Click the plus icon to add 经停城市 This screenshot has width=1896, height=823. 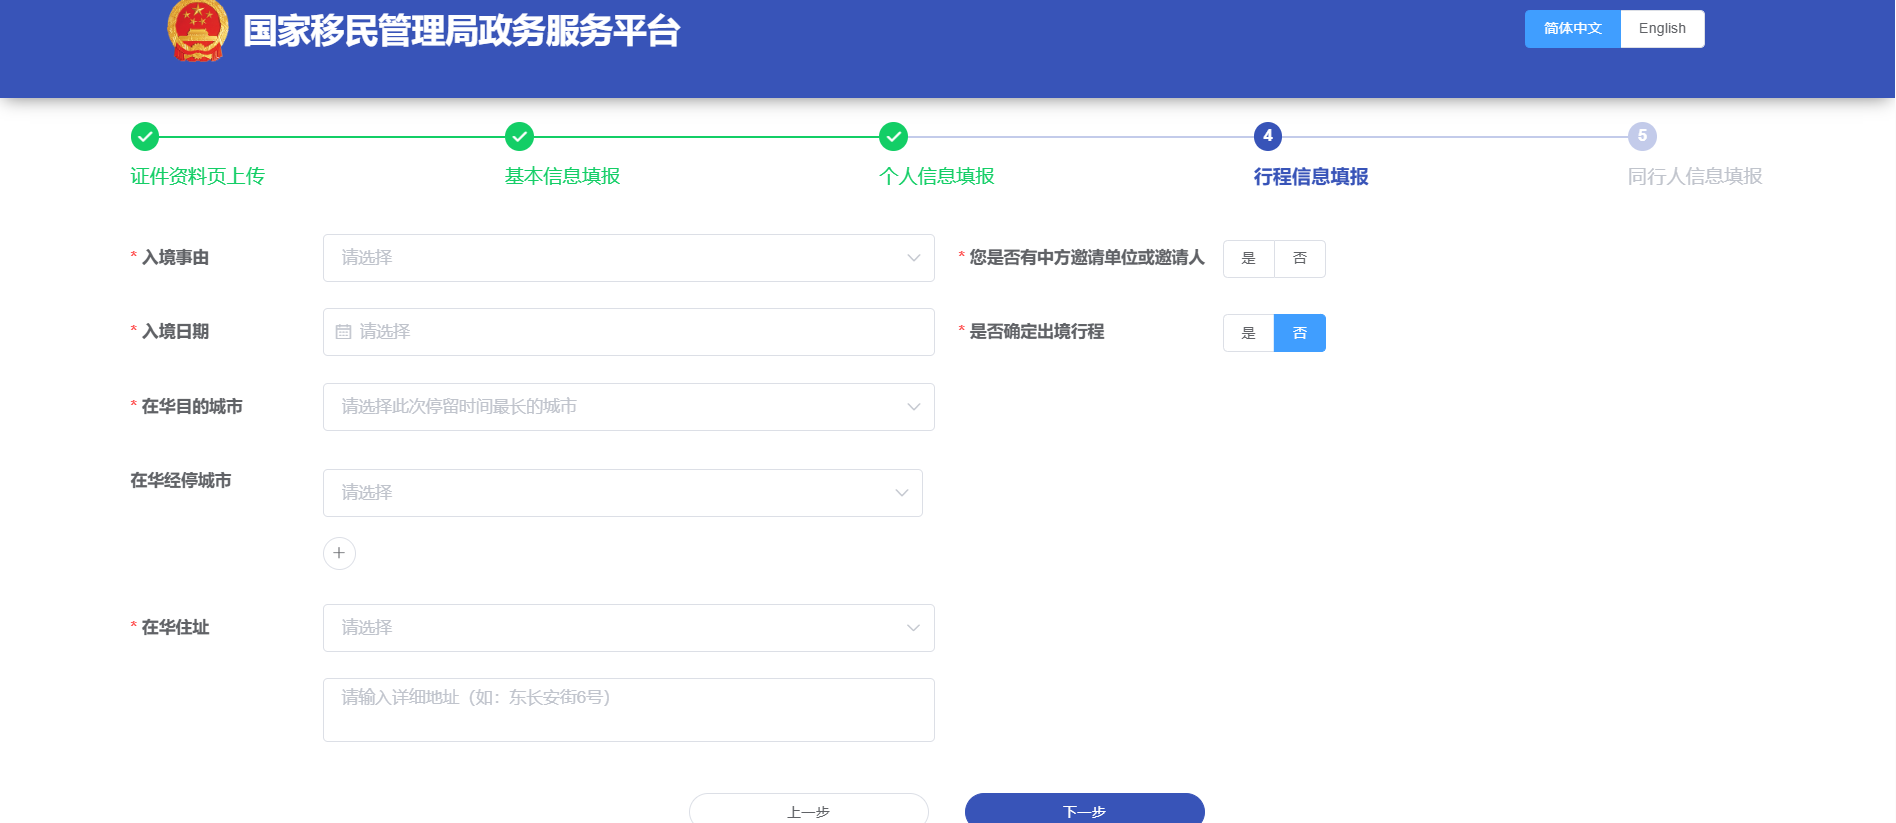click(x=339, y=553)
